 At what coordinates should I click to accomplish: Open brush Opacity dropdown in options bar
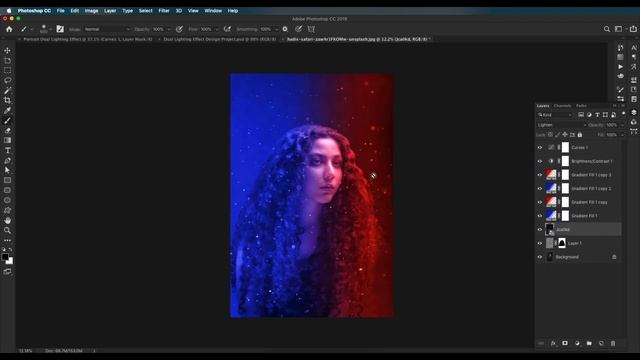point(169,29)
